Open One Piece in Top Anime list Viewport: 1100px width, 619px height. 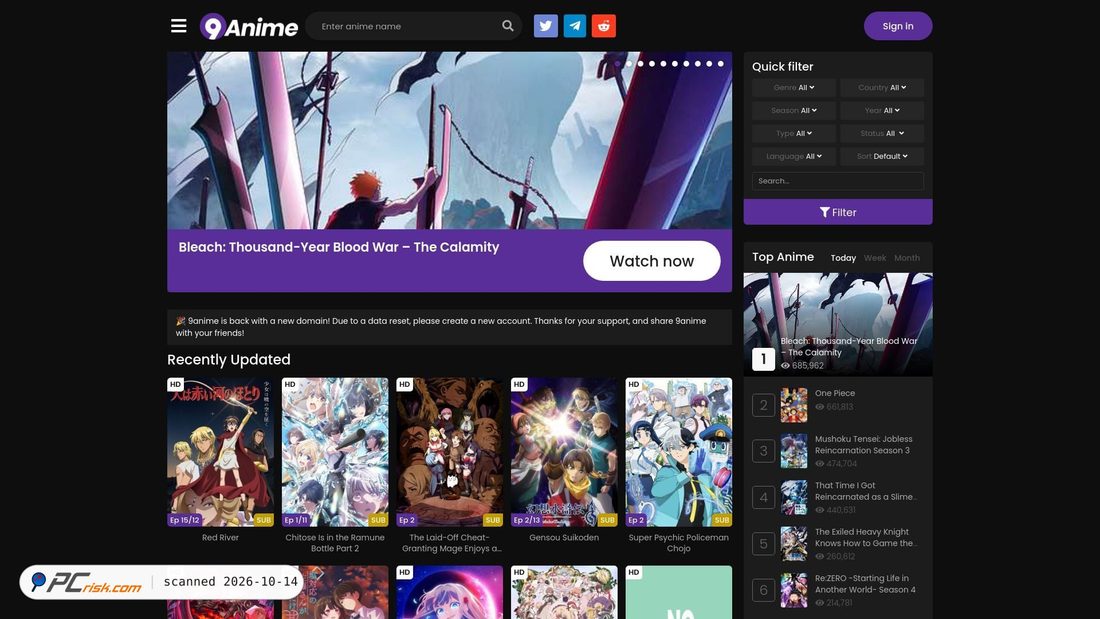[835, 394]
